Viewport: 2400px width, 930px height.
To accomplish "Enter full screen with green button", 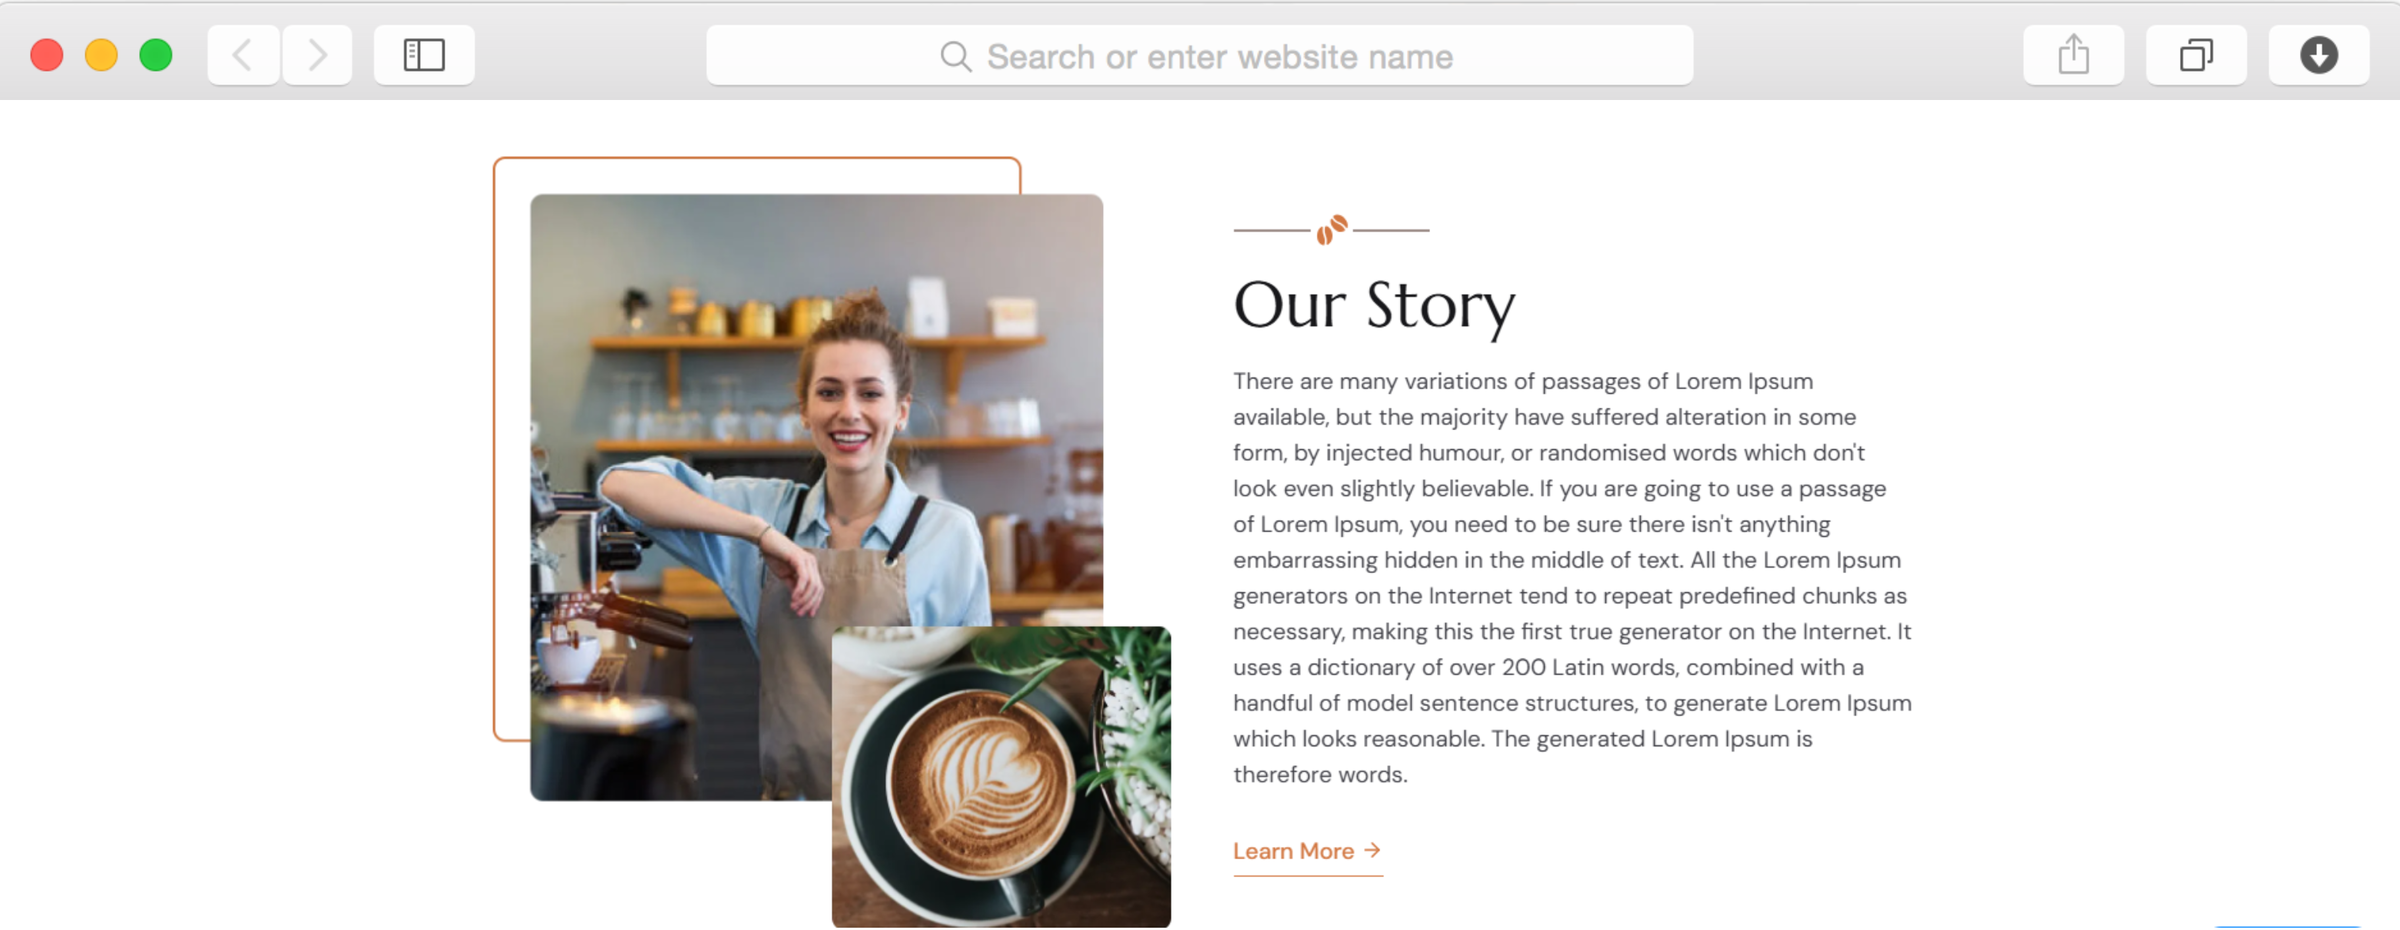I will [x=156, y=55].
